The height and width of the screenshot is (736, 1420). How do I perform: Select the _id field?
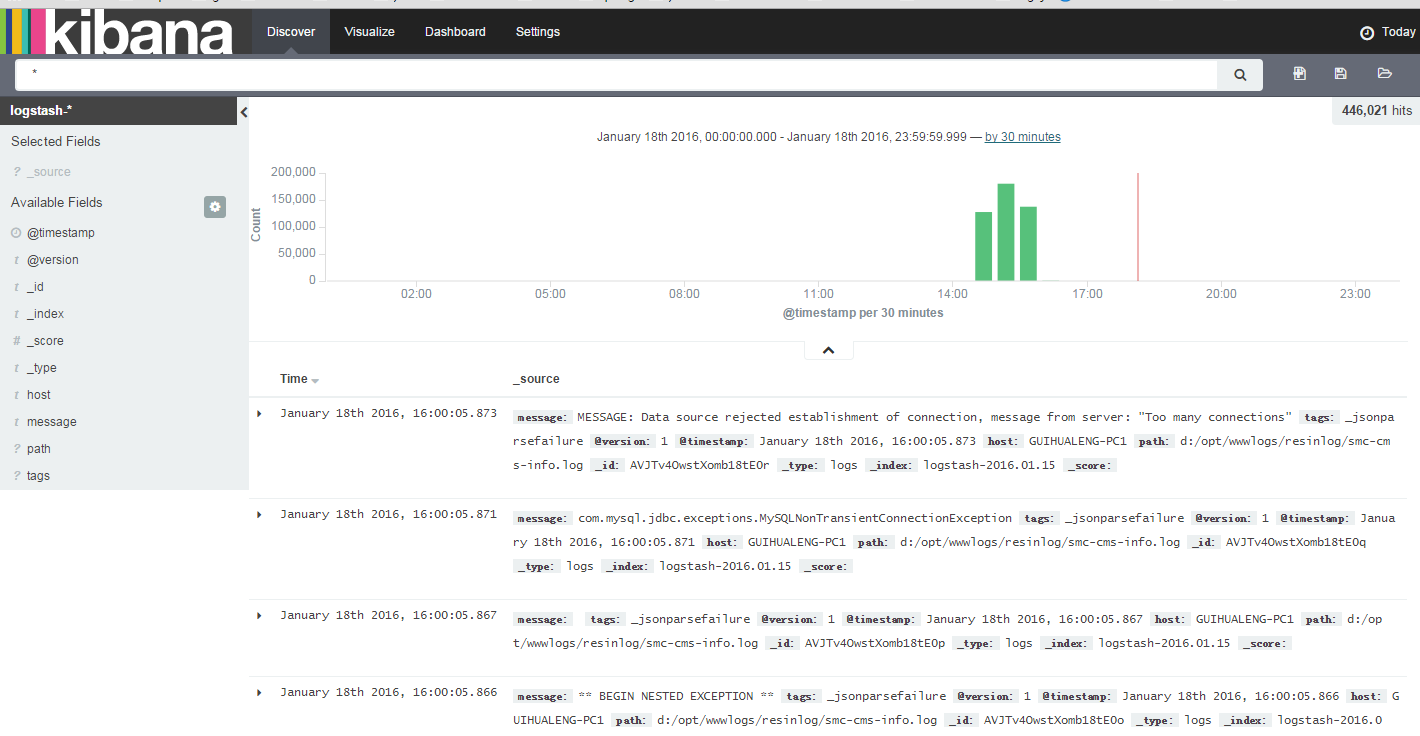(x=36, y=287)
